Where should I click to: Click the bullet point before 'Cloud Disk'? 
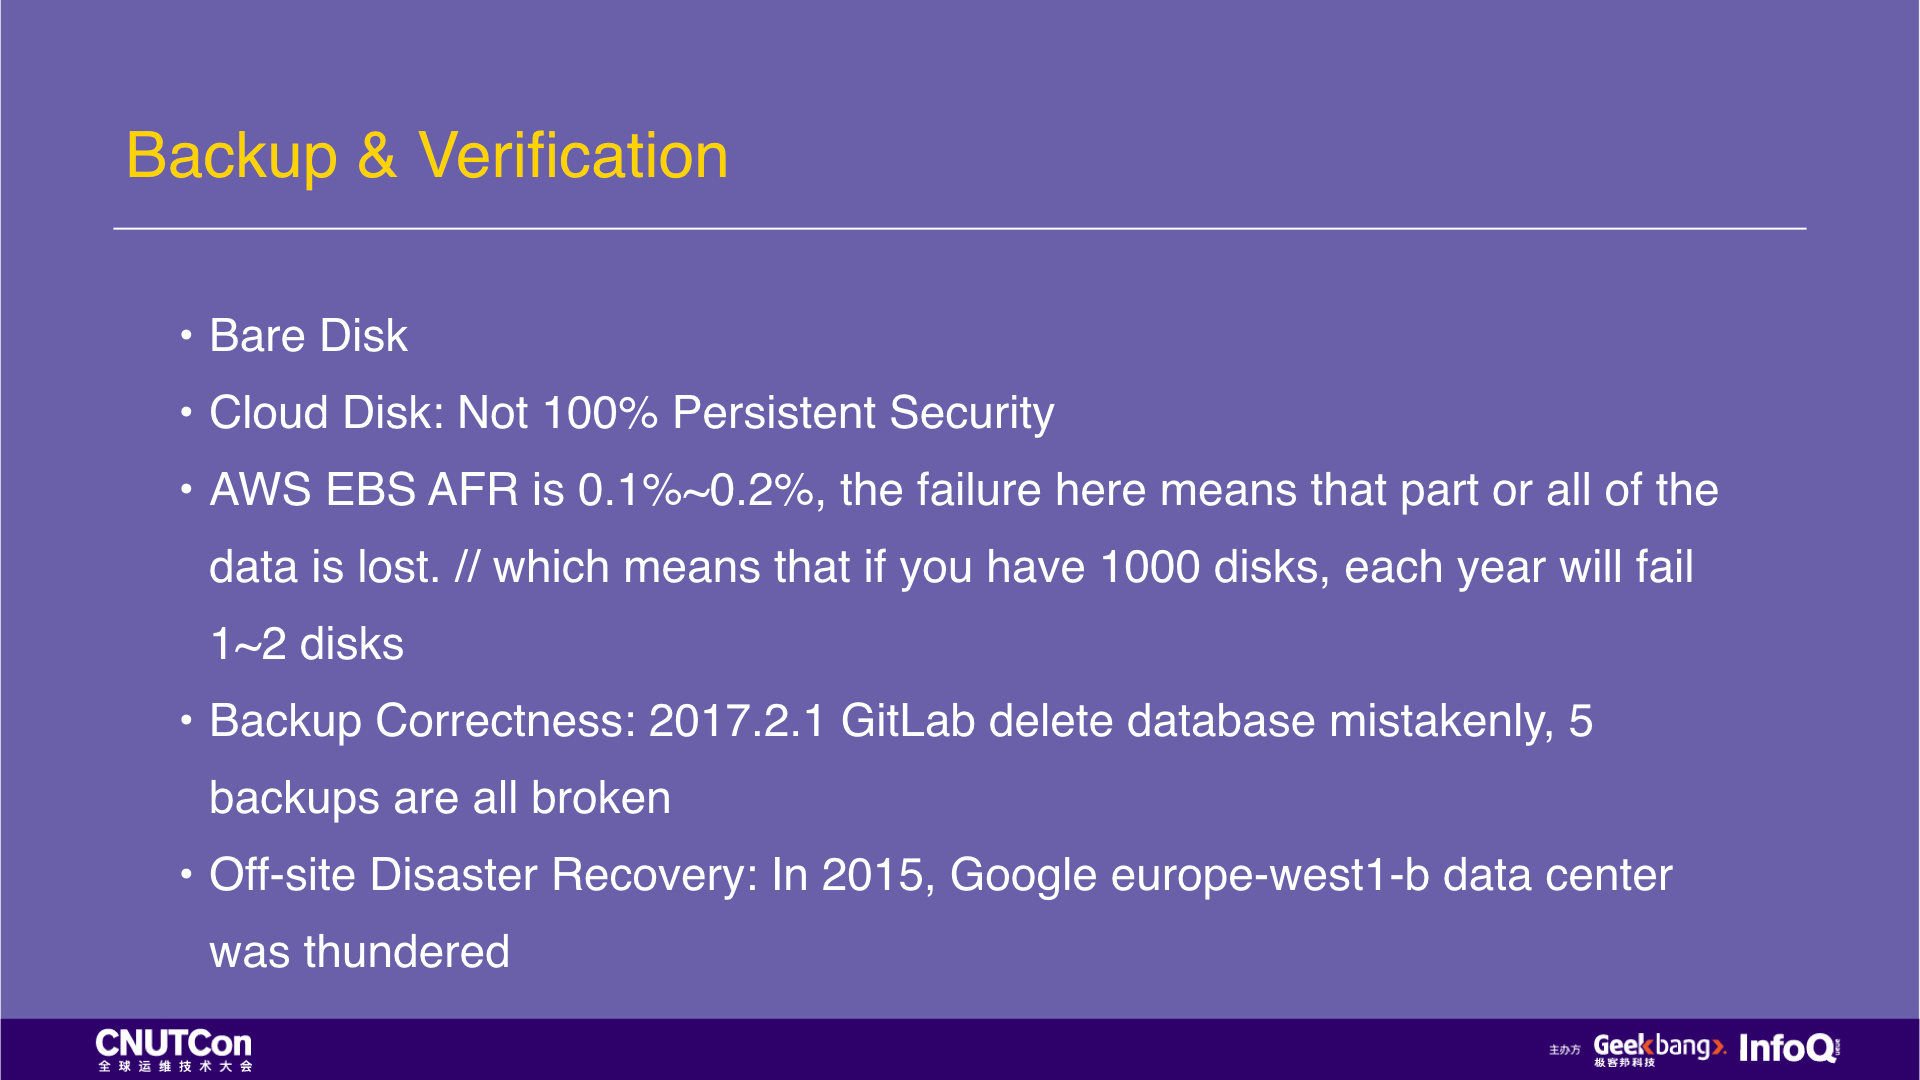186,412
